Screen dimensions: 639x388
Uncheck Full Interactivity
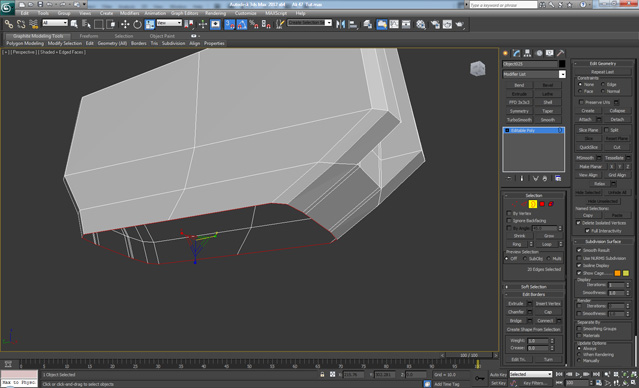(587, 231)
